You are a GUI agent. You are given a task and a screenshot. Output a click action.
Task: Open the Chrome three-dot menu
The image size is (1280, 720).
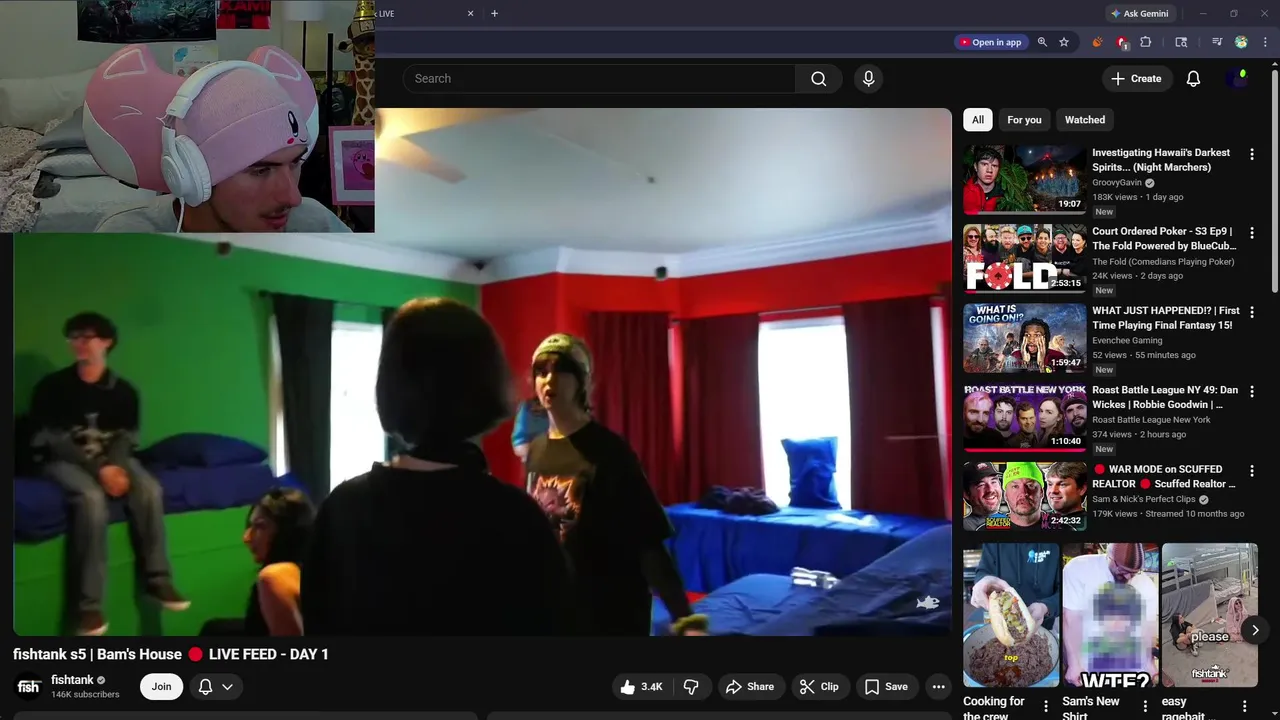point(1265,42)
